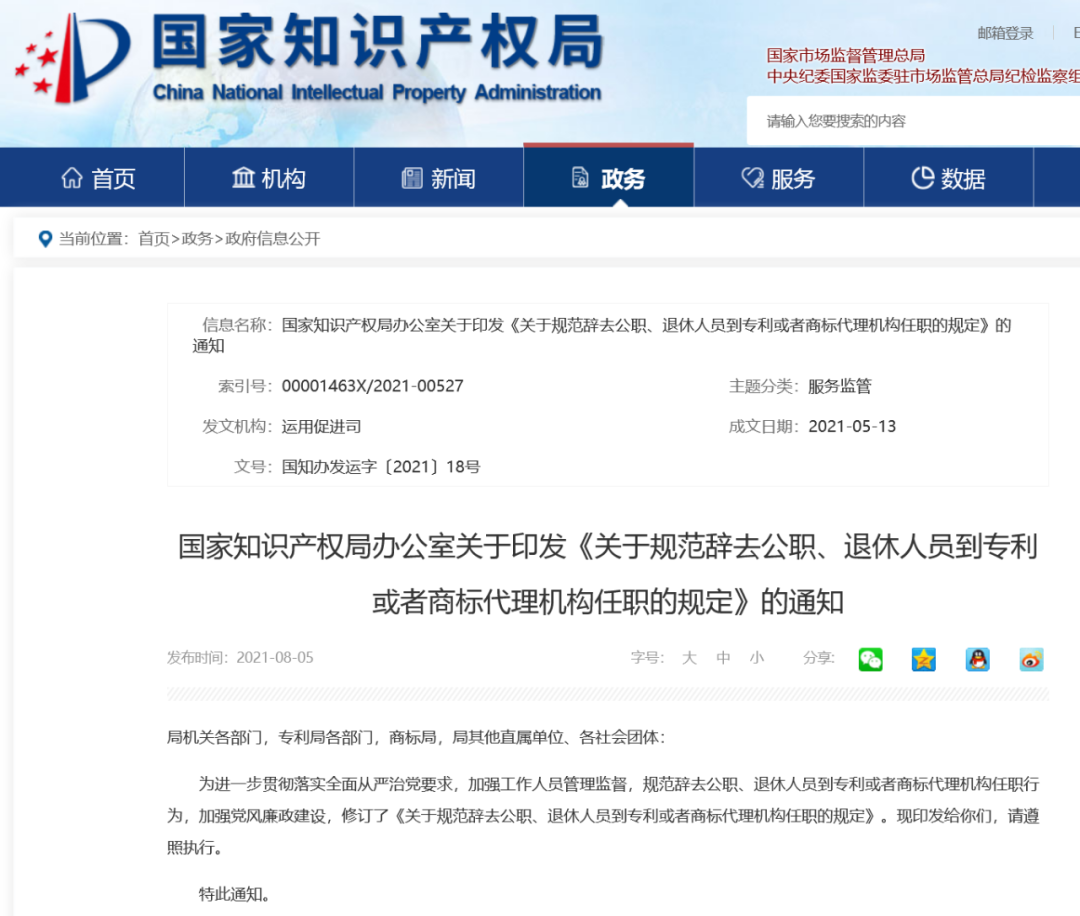Click the salutation line 局机关各部门
The height and width of the screenshot is (916, 1080).
tap(416, 738)
